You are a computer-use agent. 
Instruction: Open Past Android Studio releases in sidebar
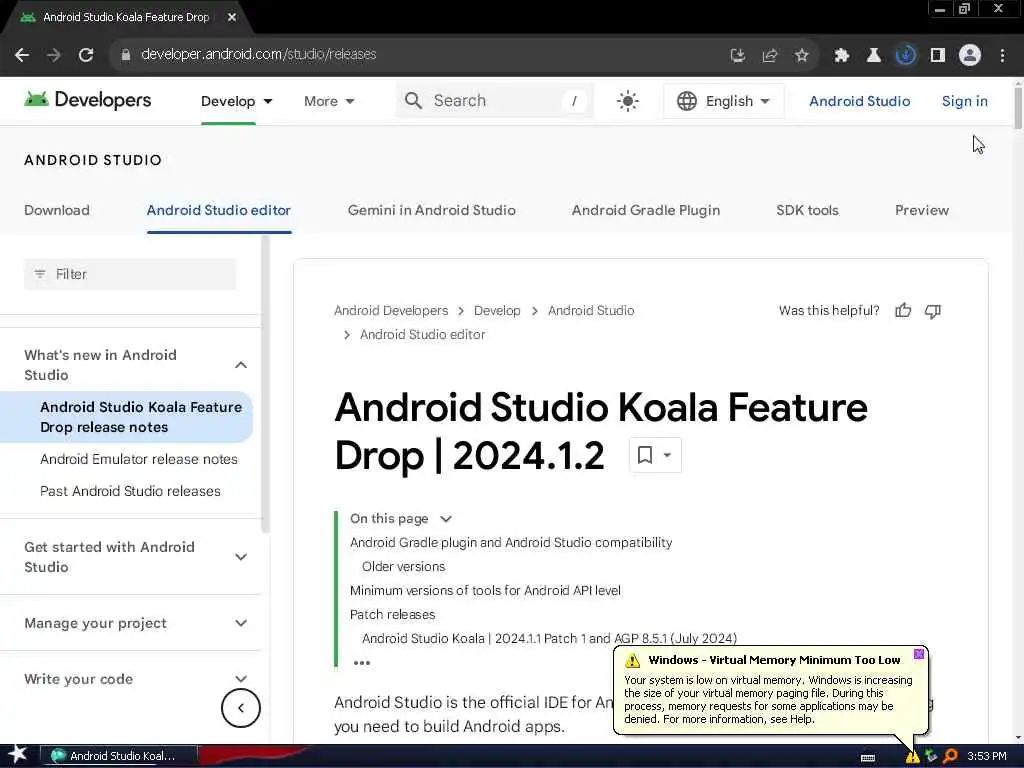coord(130,491)
